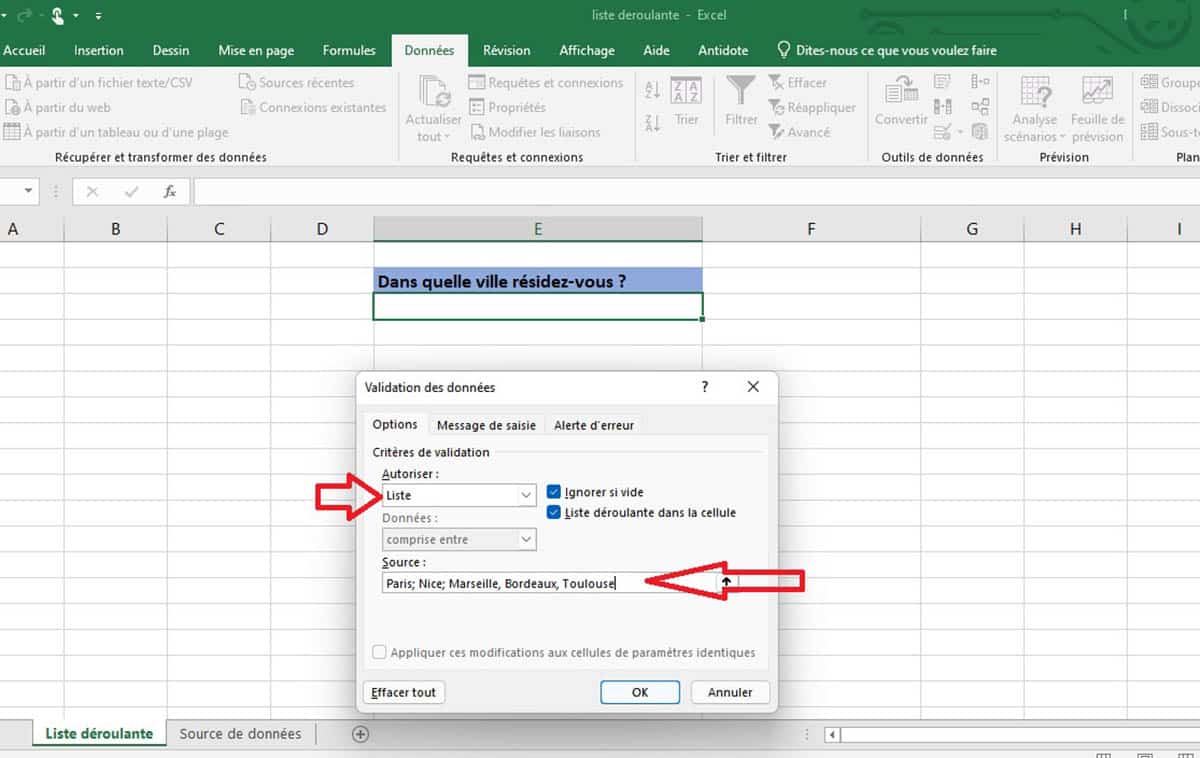Screen dimensions: 1200x758
Task: Click the remove duplicates icon
Action: coord(942,107)
